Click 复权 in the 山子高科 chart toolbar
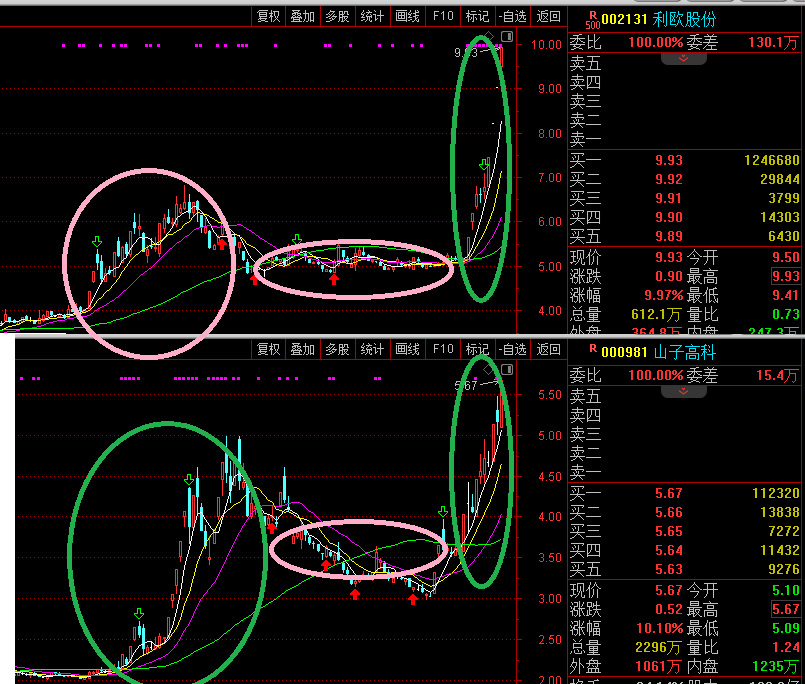805x684 pixels. pos(269,349)
